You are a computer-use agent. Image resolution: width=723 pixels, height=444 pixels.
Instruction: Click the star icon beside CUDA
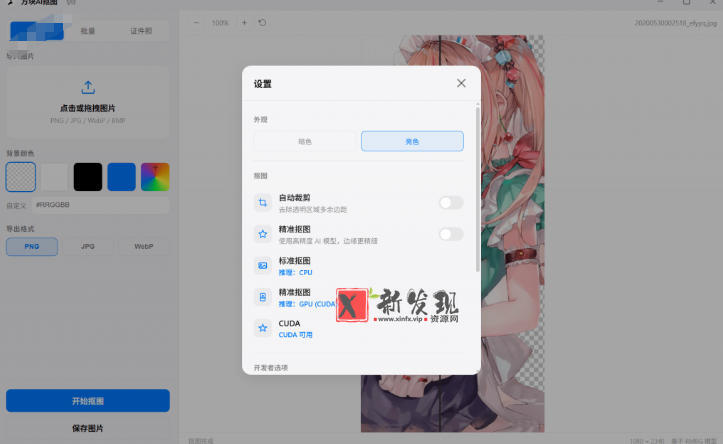(263, 328)
